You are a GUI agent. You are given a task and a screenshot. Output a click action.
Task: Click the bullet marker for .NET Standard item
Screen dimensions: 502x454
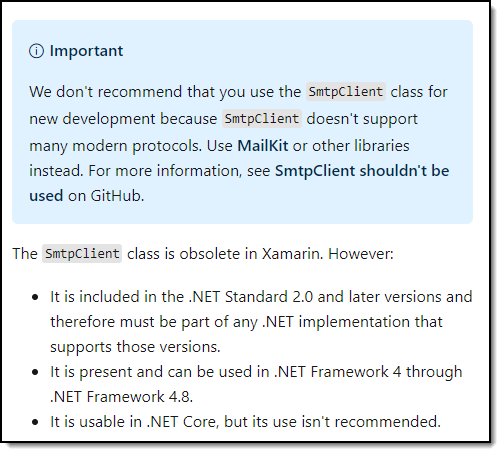click(x=35, y=297)
